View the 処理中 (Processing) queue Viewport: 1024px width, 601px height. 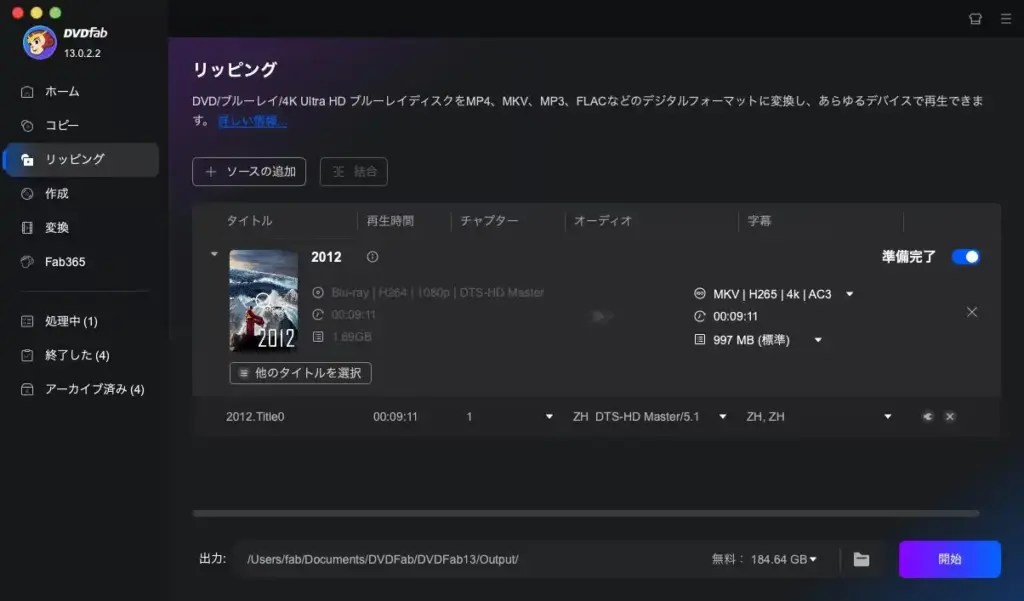point(60,322)
